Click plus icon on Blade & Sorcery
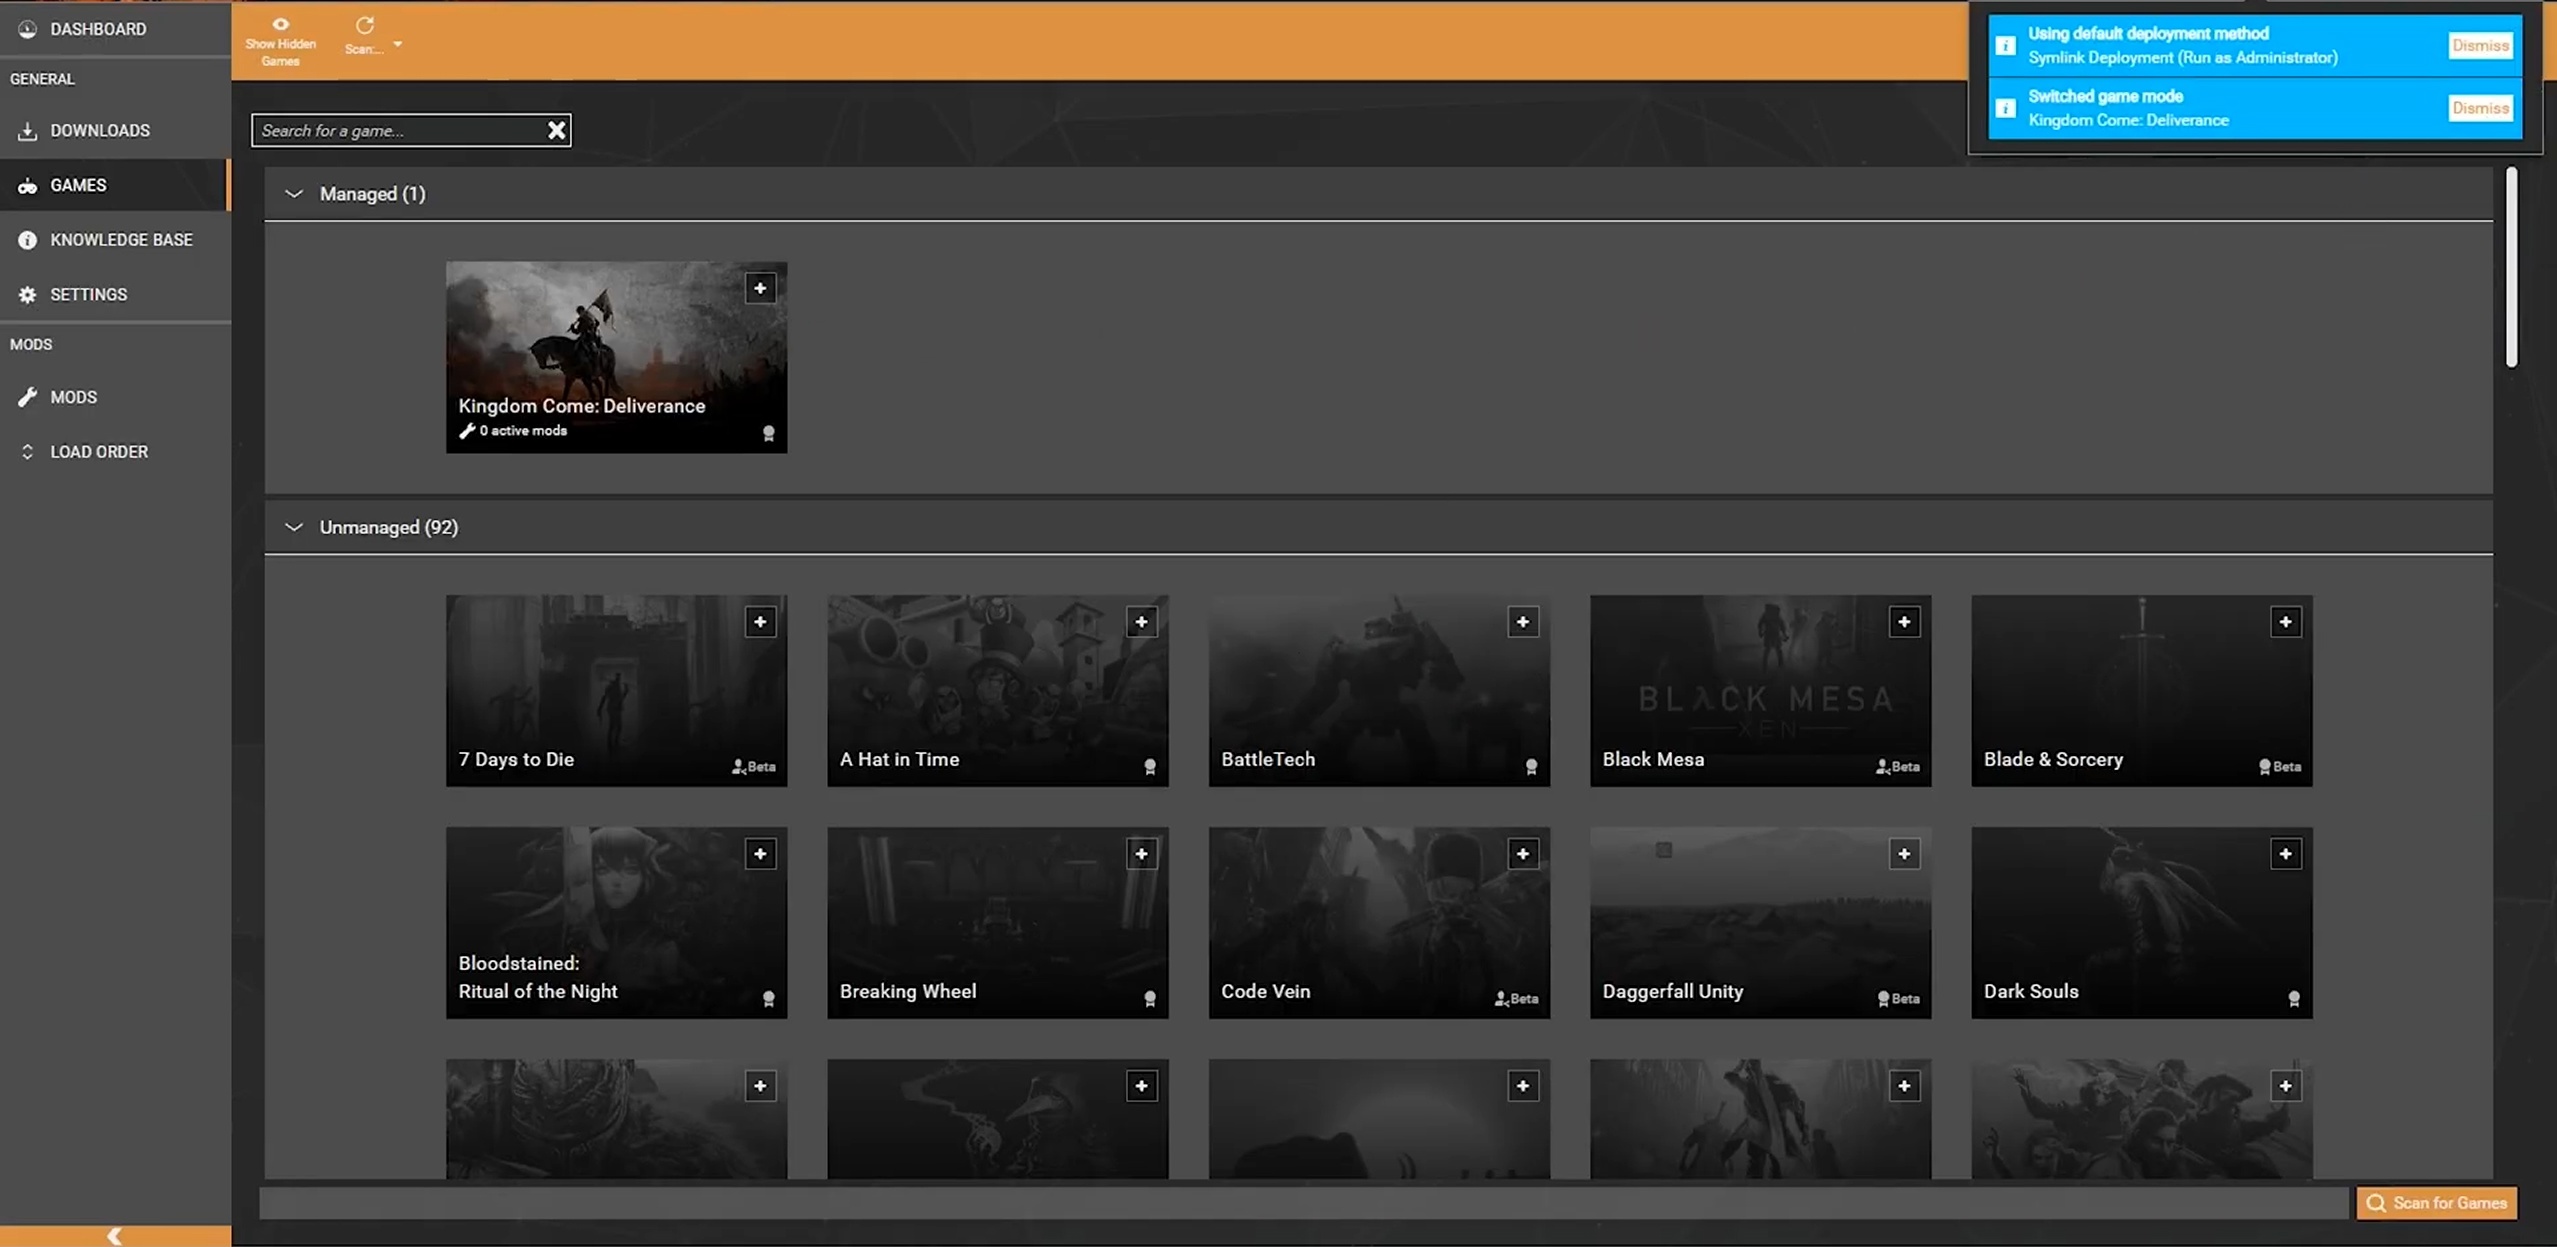This screenshot has width=2557, height=1247. click(x=2285, y=622)
